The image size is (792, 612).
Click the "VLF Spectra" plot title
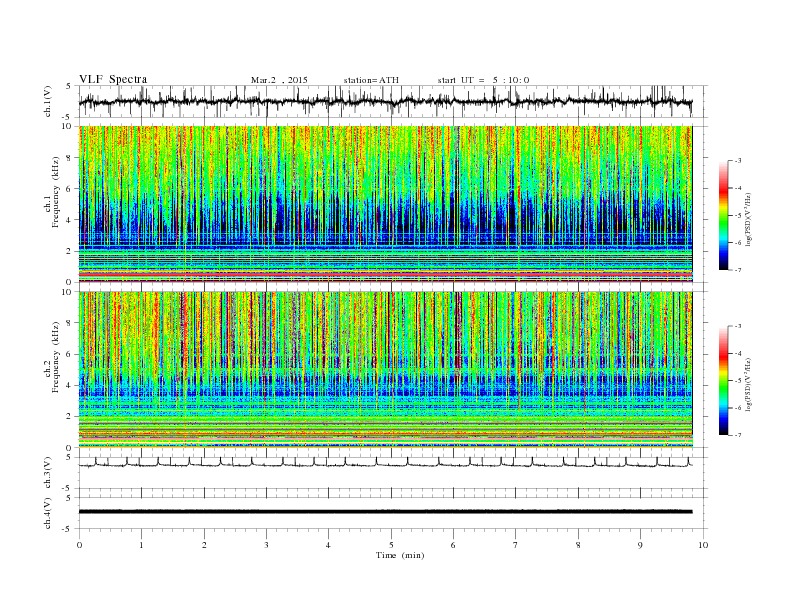pos(113,79)
